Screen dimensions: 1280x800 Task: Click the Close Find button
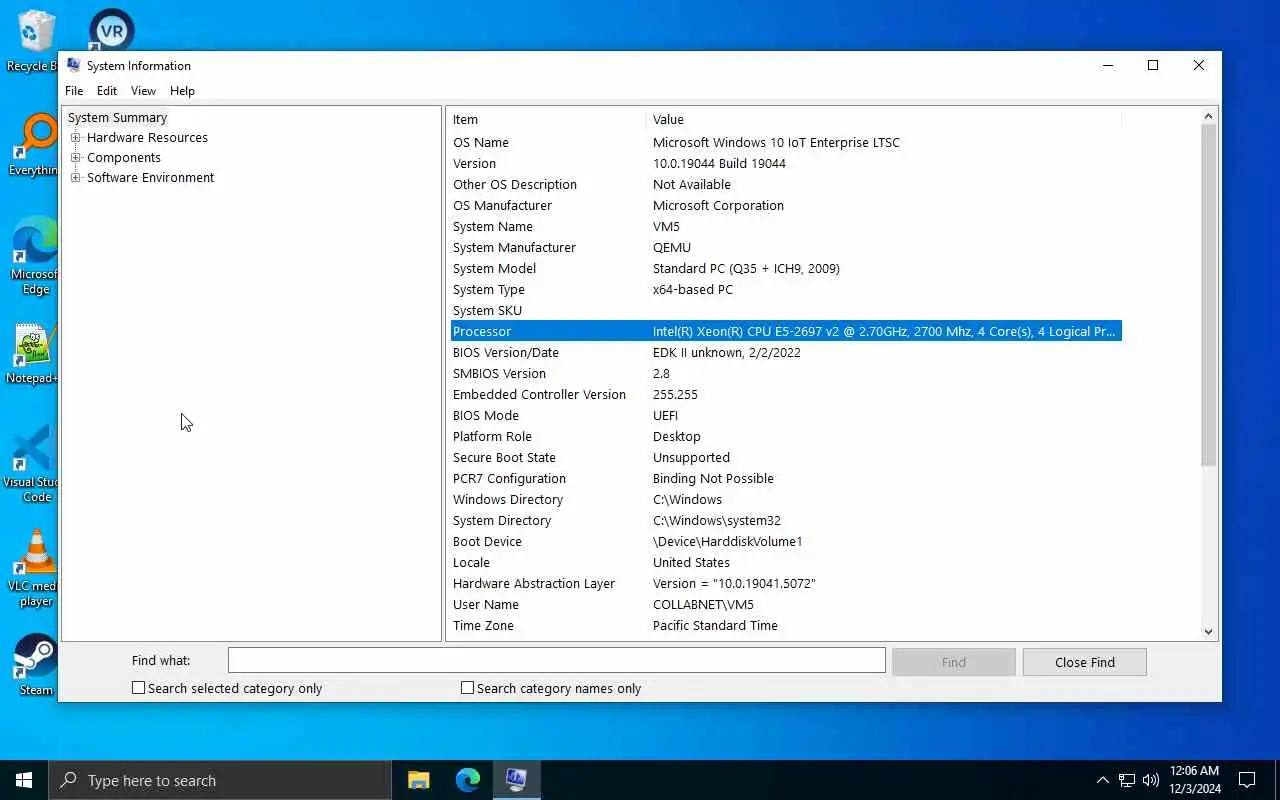coord(1085,662)
